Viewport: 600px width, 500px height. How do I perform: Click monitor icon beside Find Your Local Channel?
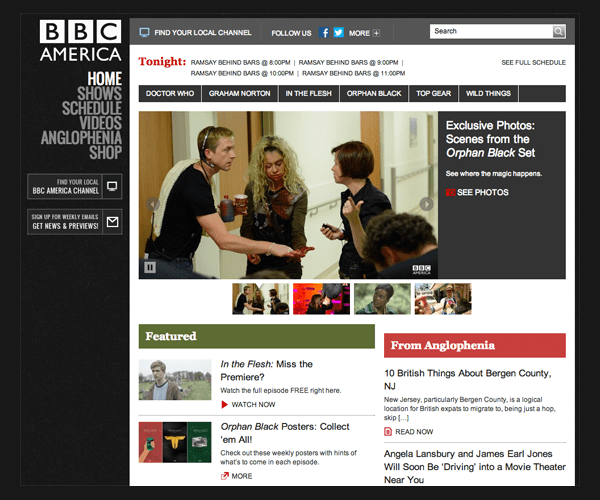[x=144, y=33]
